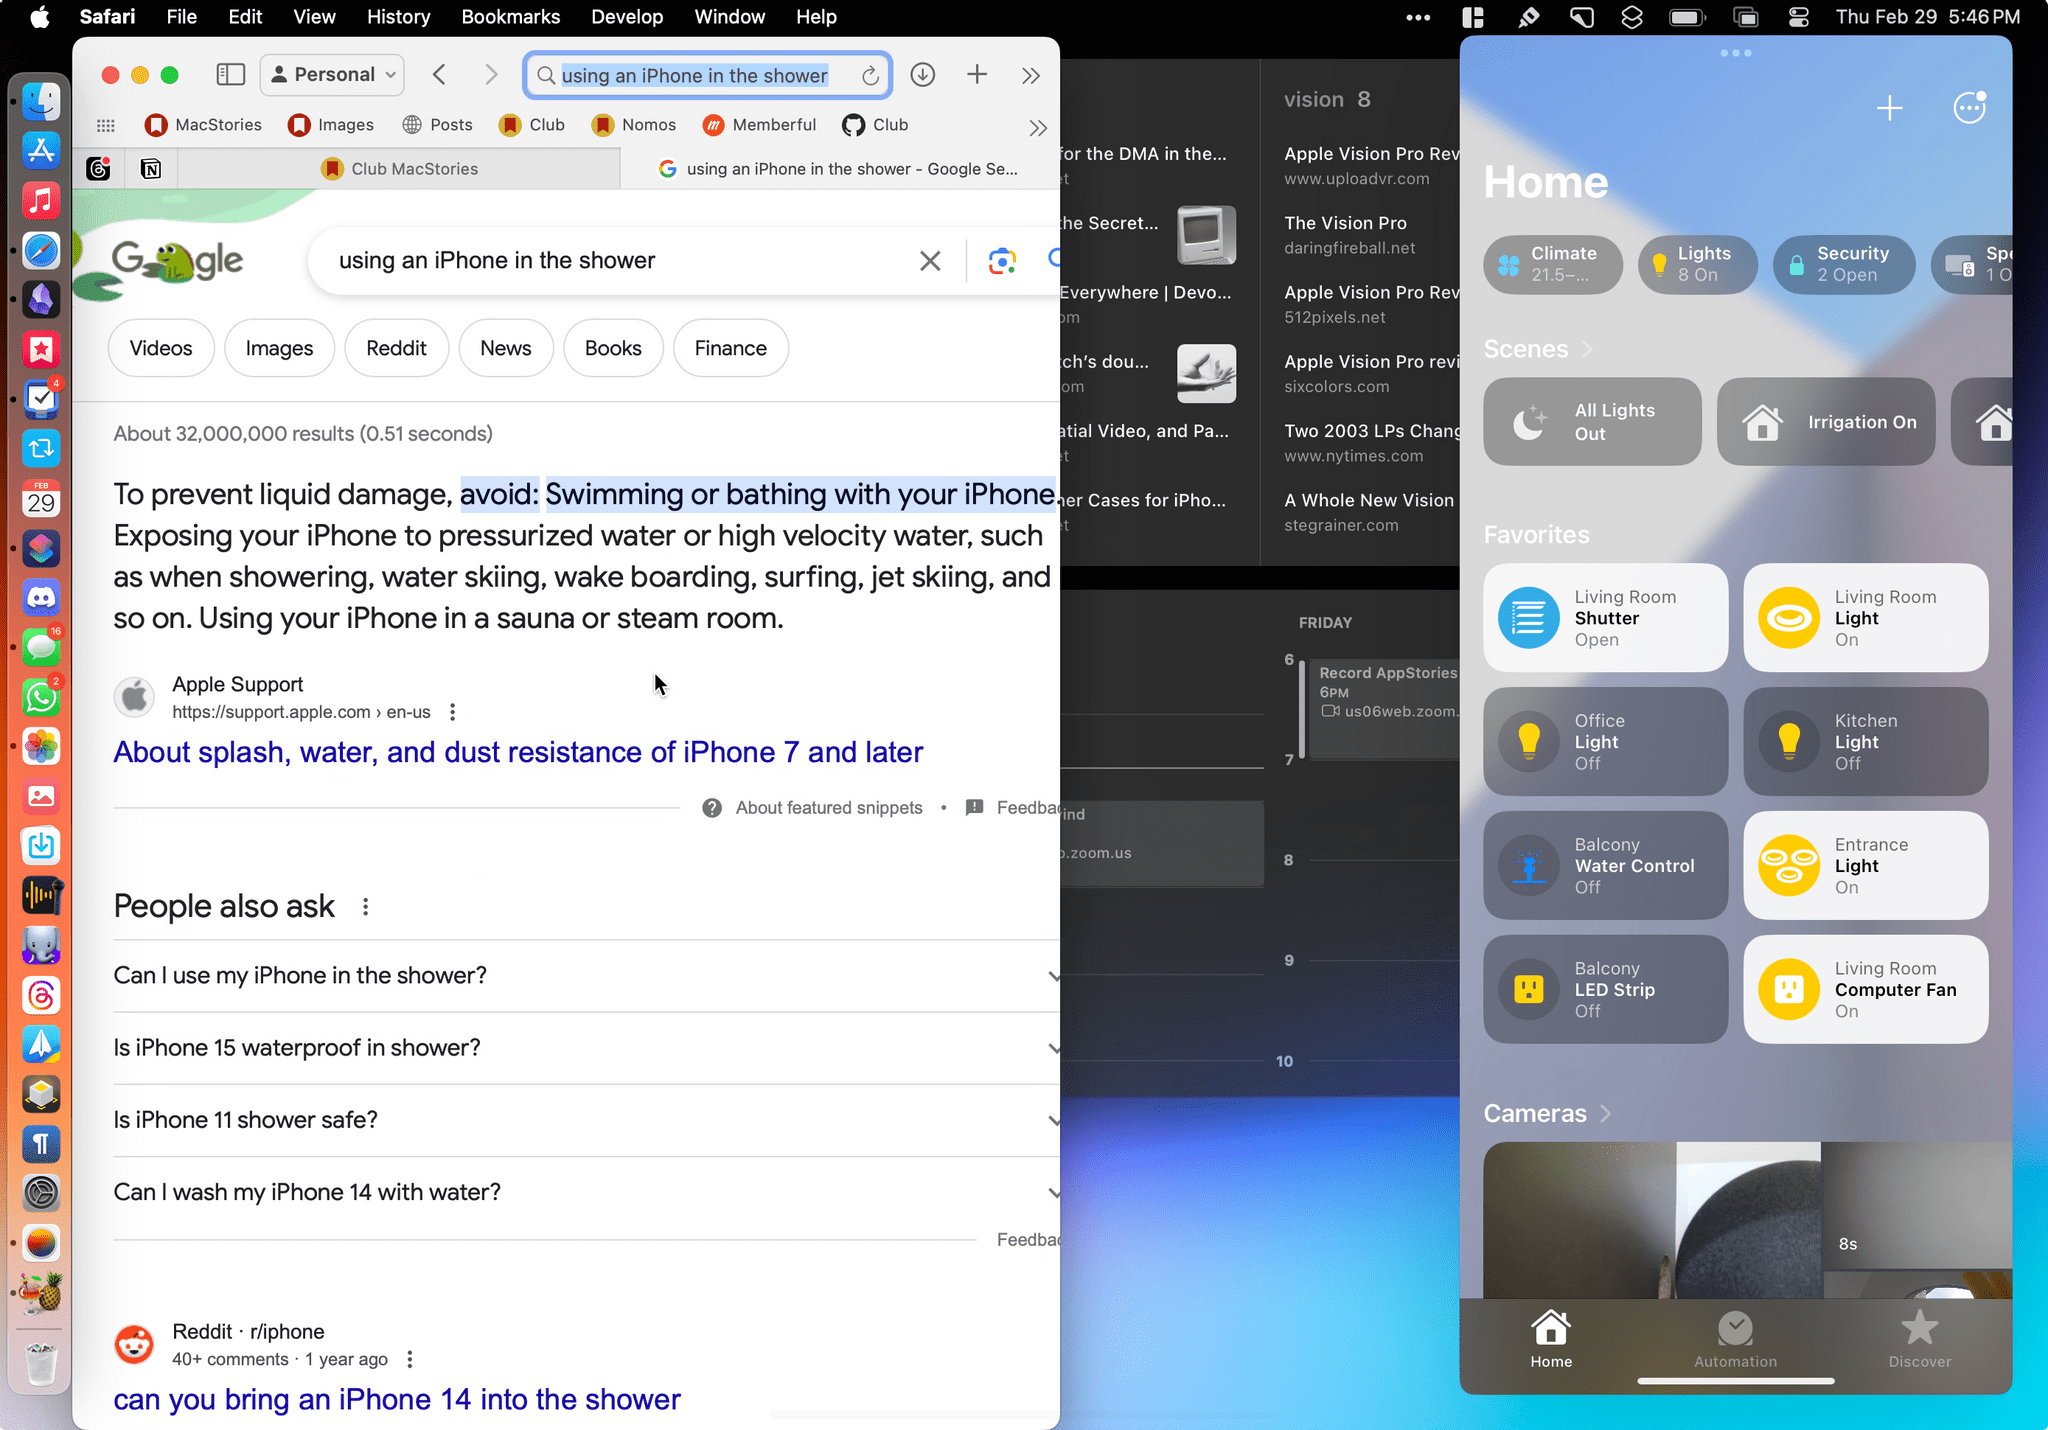Viewport: 2048px width, 1430px height.
Task: Open Calendar app in the Dock
Action: (x=41, y=498)
